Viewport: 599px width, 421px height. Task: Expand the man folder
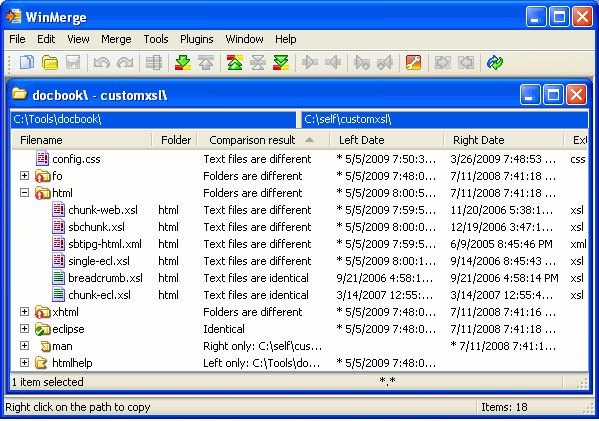click(24, 345)
